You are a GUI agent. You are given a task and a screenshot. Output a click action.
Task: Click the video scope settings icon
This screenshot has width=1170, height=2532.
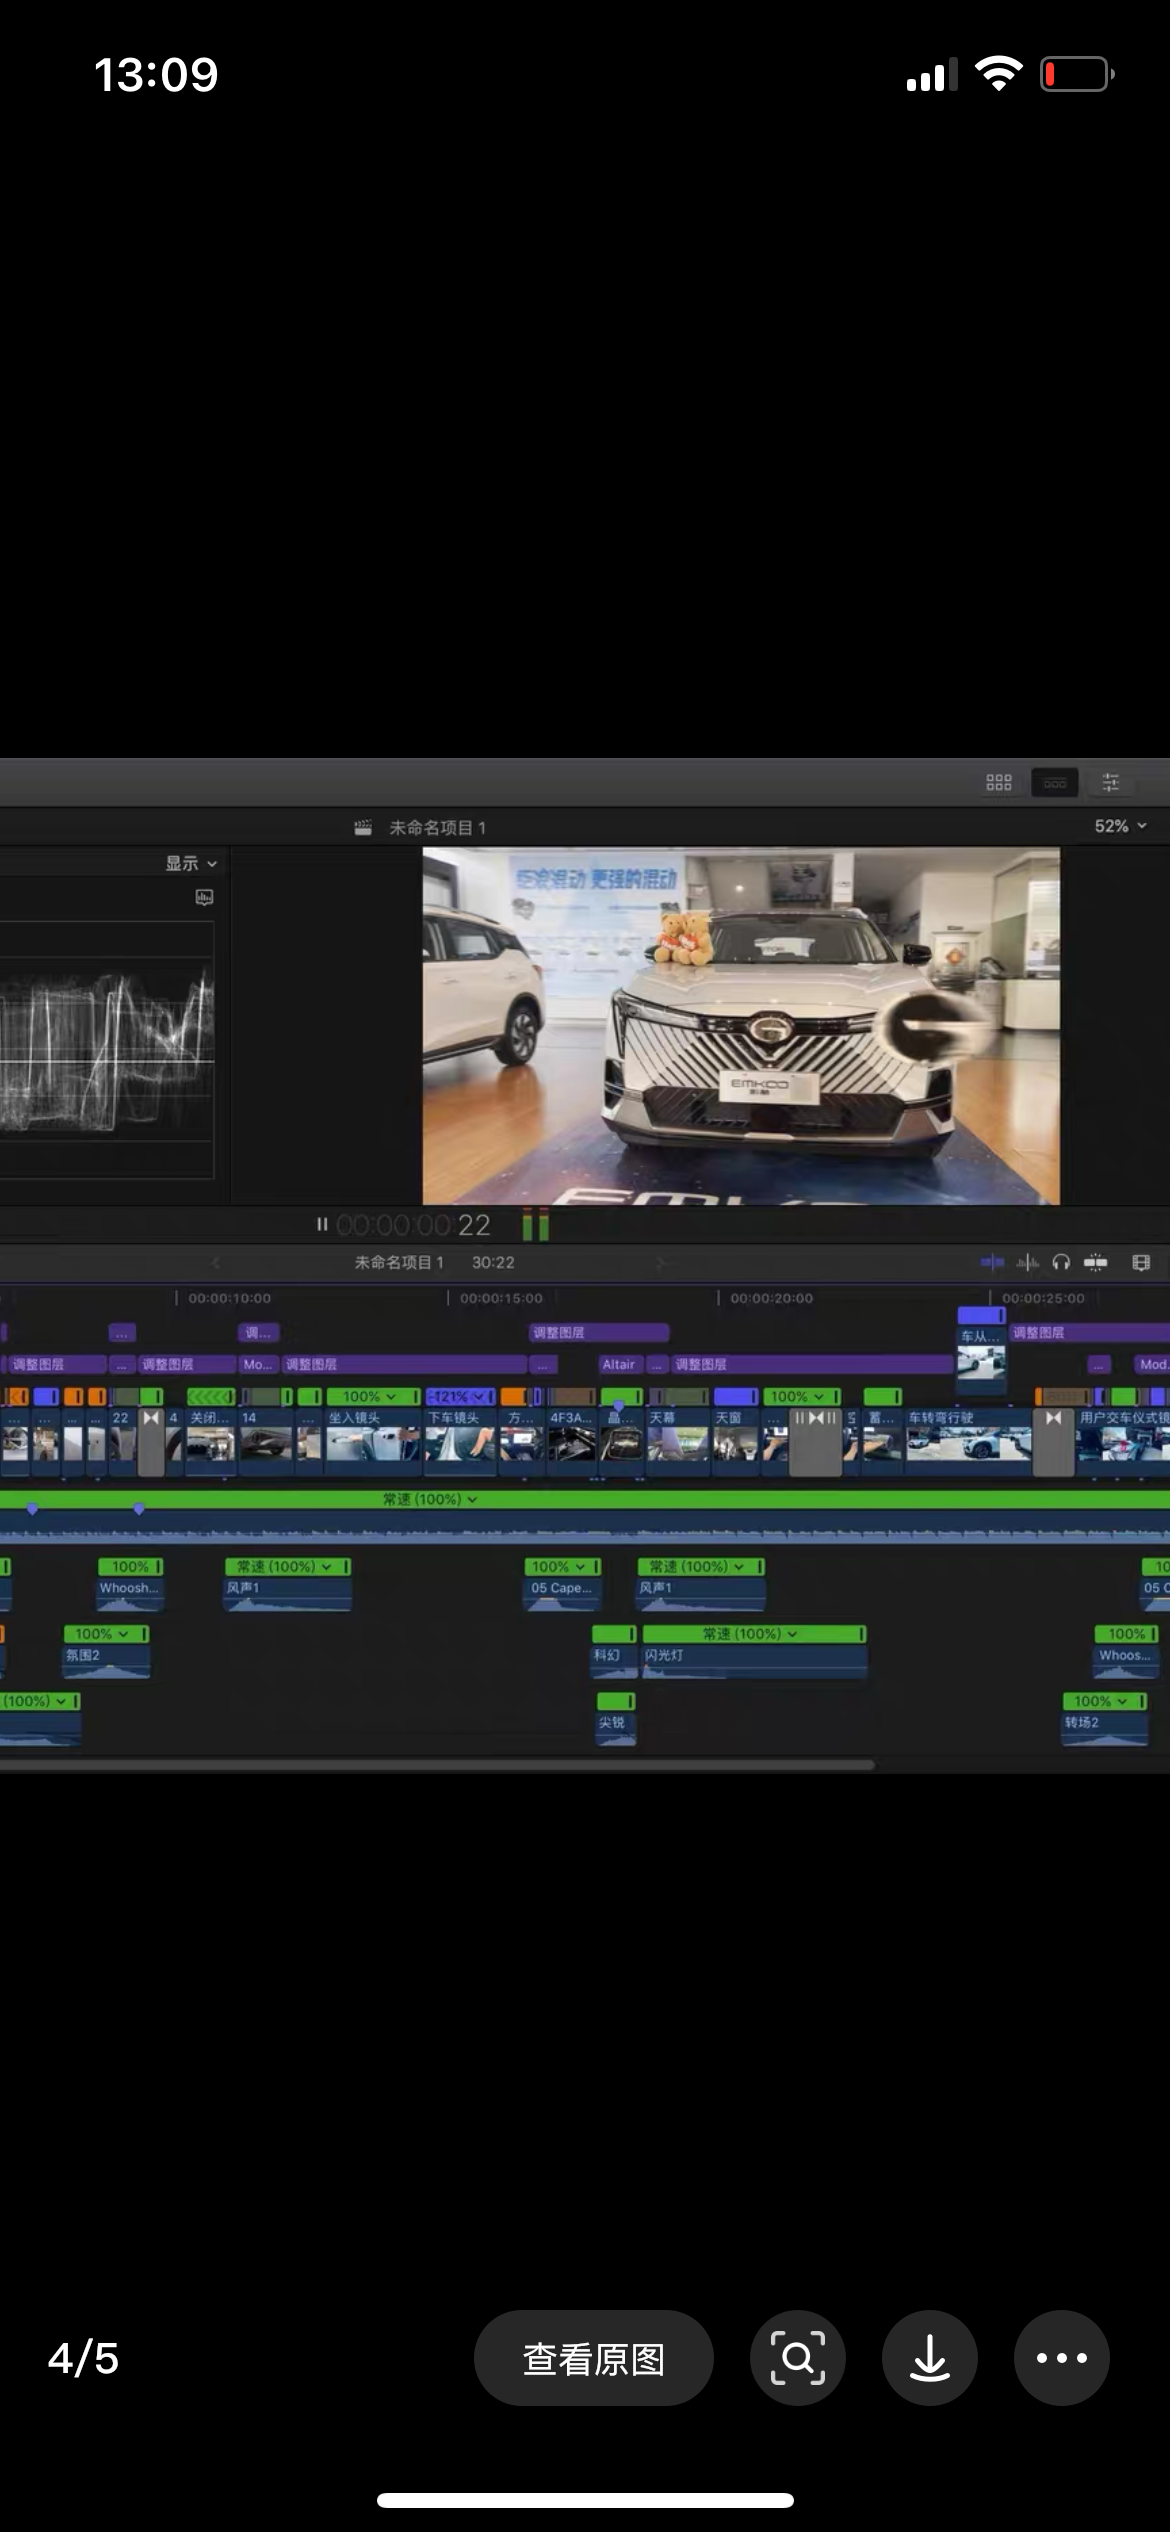point(204,897)
